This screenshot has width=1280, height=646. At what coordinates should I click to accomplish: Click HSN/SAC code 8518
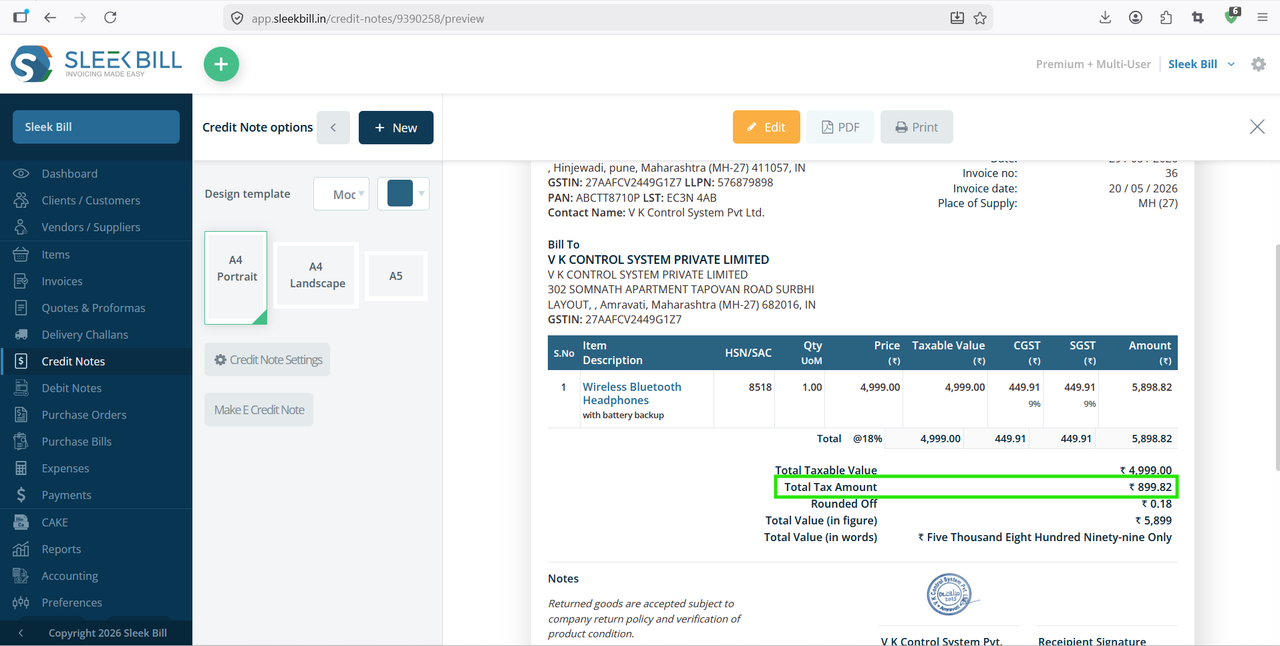(760, 387)
